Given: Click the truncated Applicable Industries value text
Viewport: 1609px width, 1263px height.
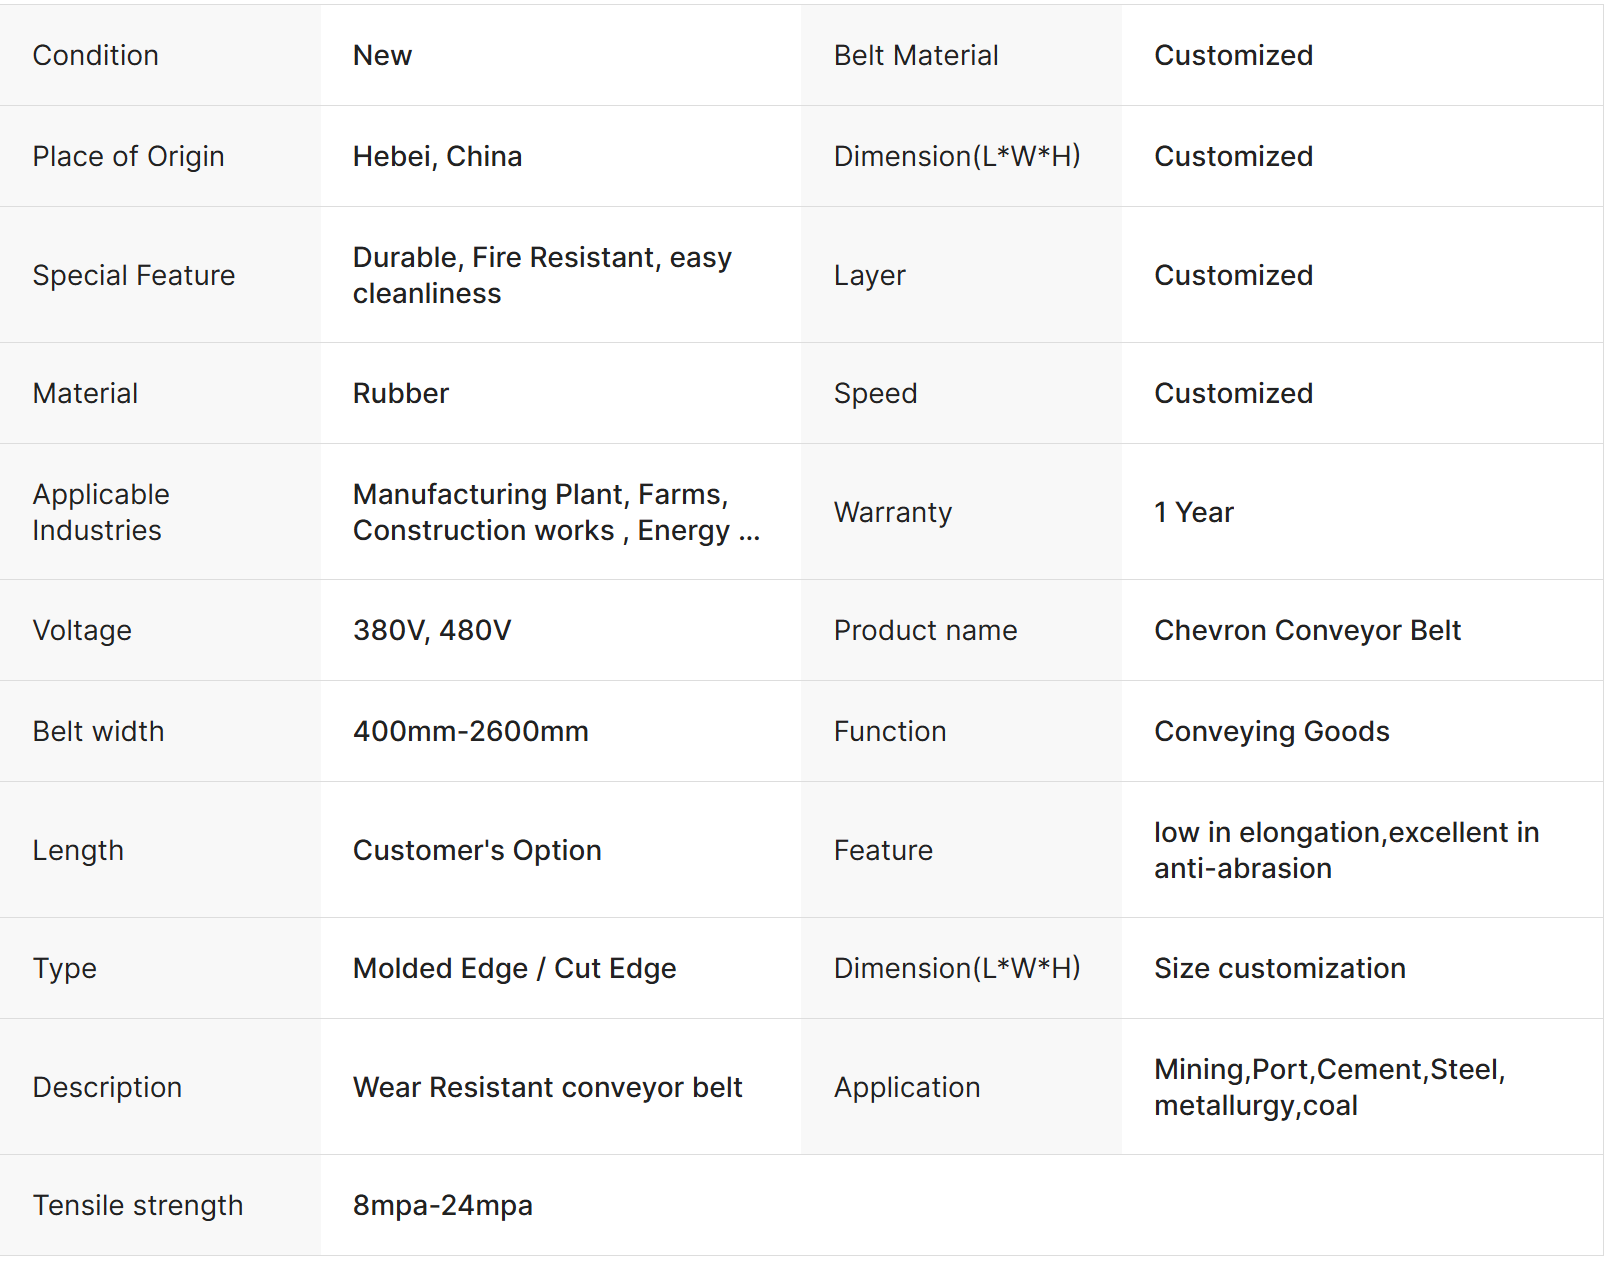Looking at the screenshot, I should [x=556, y=513].
